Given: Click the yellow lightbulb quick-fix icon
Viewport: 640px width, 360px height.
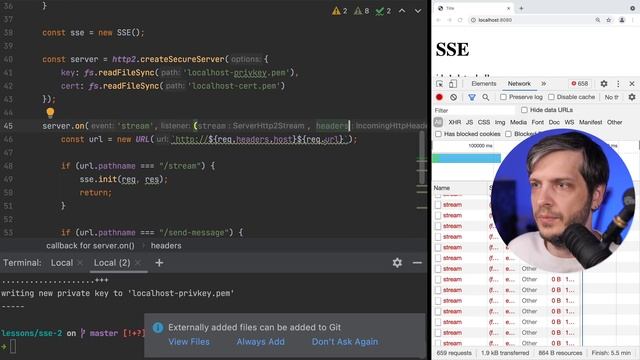Looking at the screenshot, I should (x=50, y=112).
